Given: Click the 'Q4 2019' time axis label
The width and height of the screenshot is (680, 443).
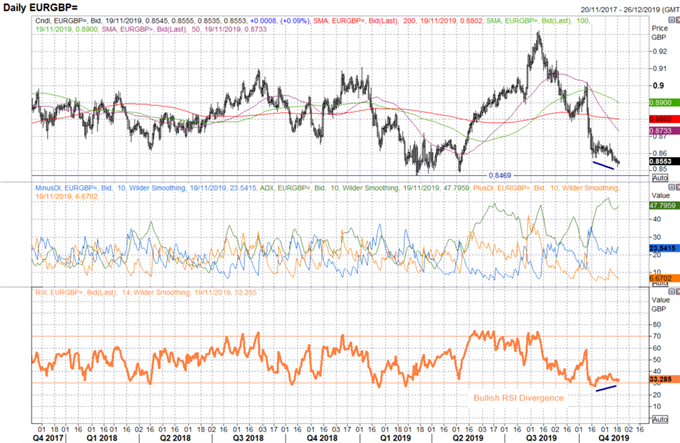Looking at the screenshot, I should click(x=614, y=438).
